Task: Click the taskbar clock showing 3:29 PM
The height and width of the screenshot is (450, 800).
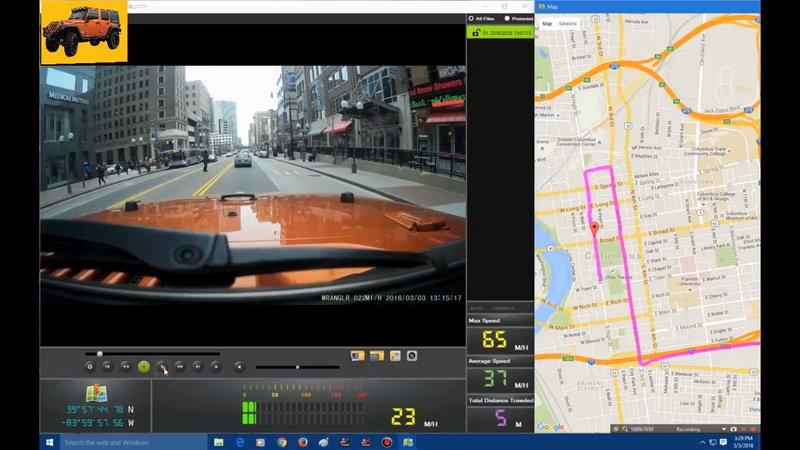Action: pos(744,442)
